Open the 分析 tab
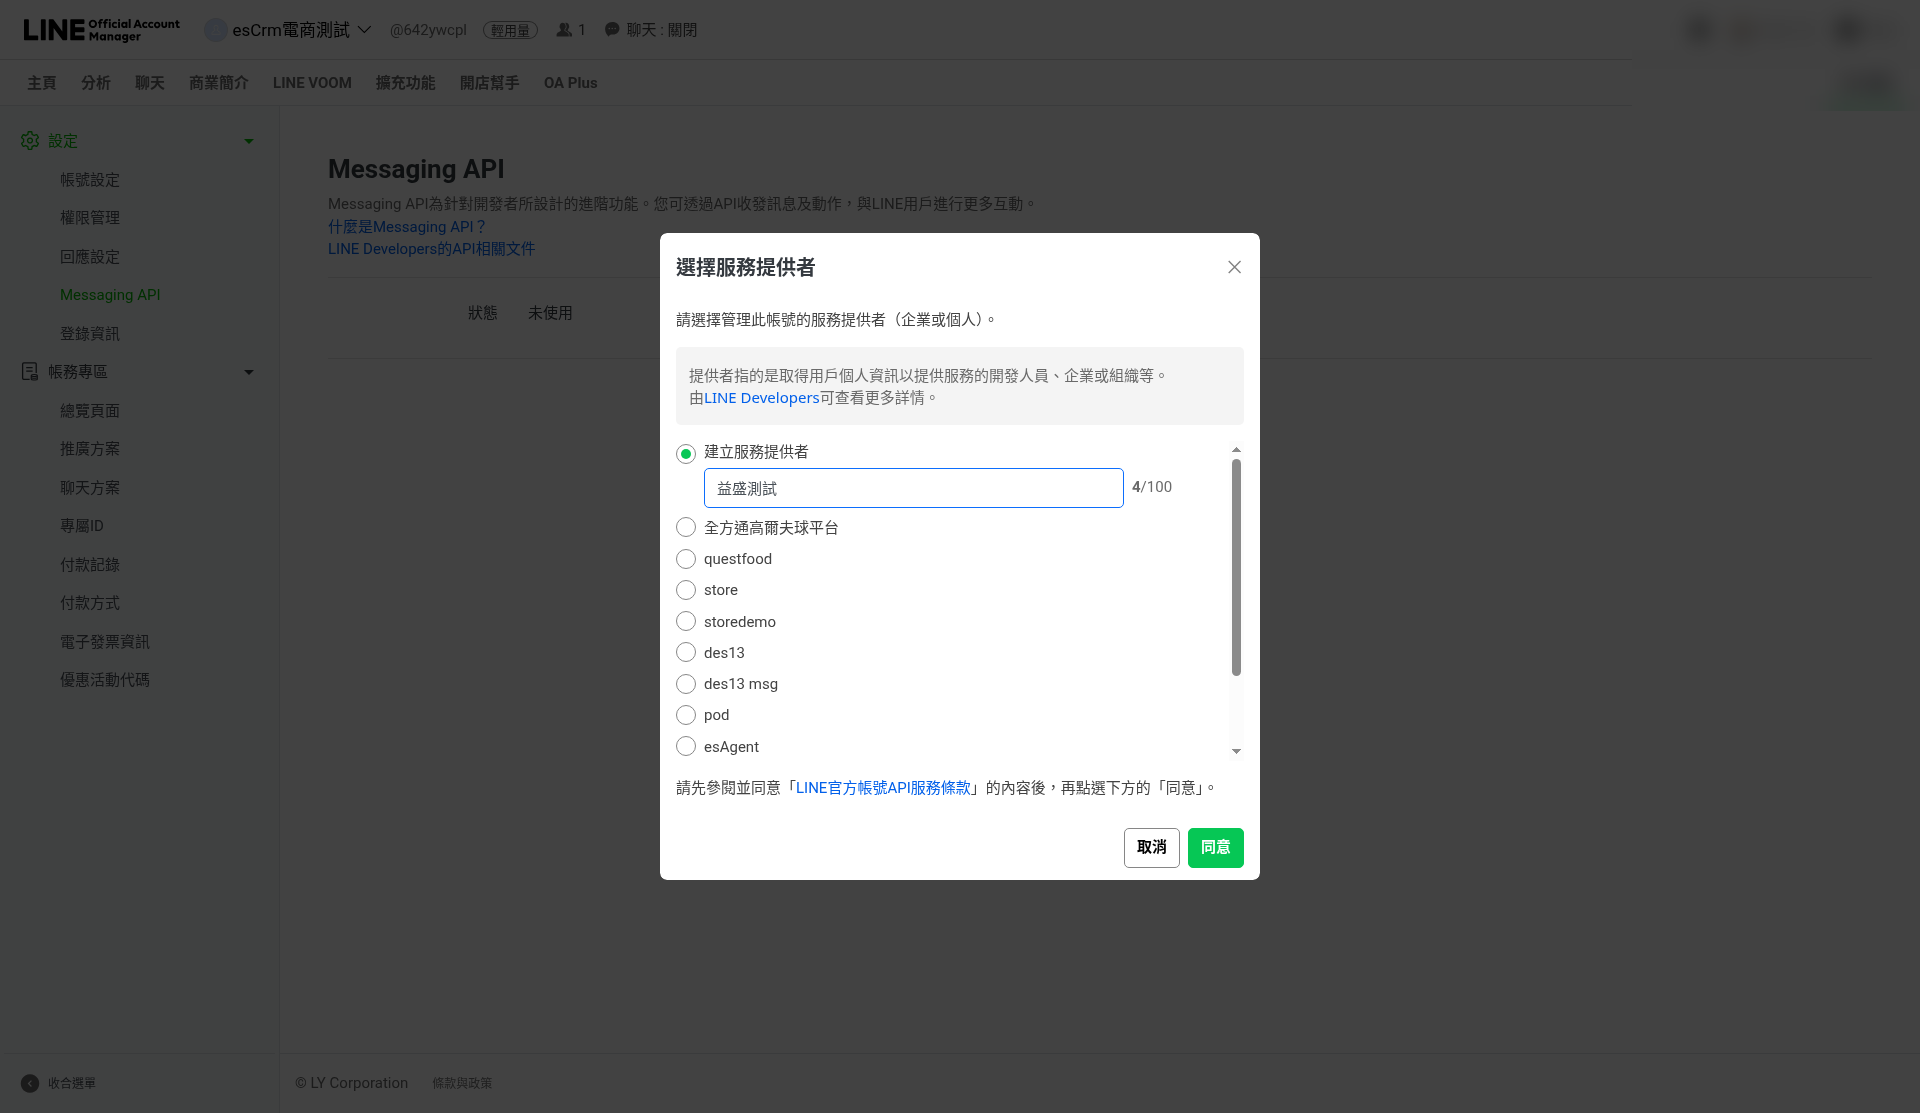Screen dimensions: 1920x1113 96,83
